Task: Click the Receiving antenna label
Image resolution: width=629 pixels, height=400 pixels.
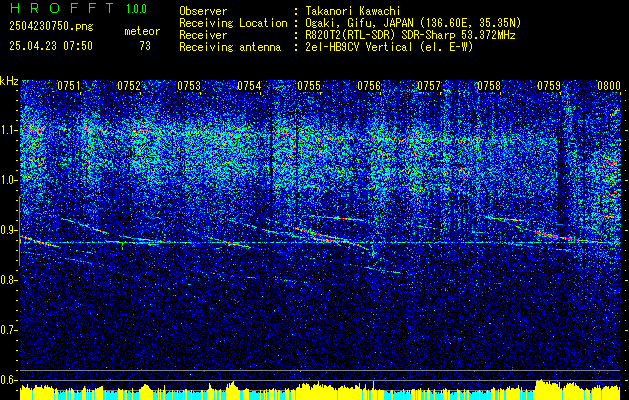Action: (x=230, y=47)
